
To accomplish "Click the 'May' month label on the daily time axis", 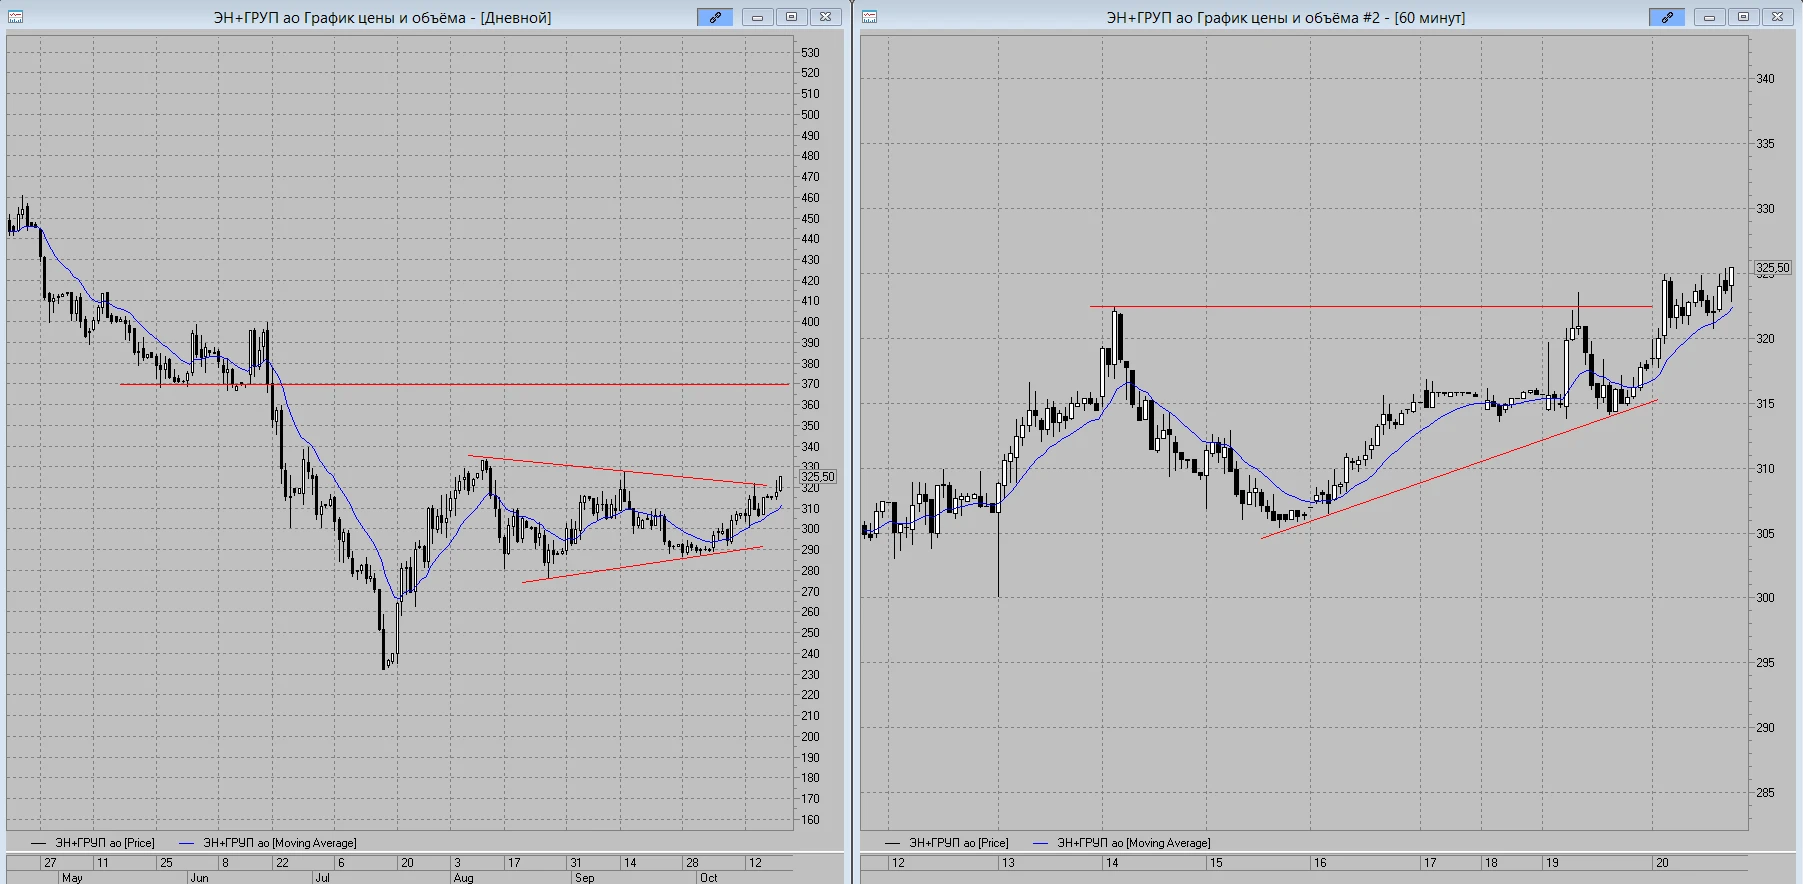I will click(72, 878).
